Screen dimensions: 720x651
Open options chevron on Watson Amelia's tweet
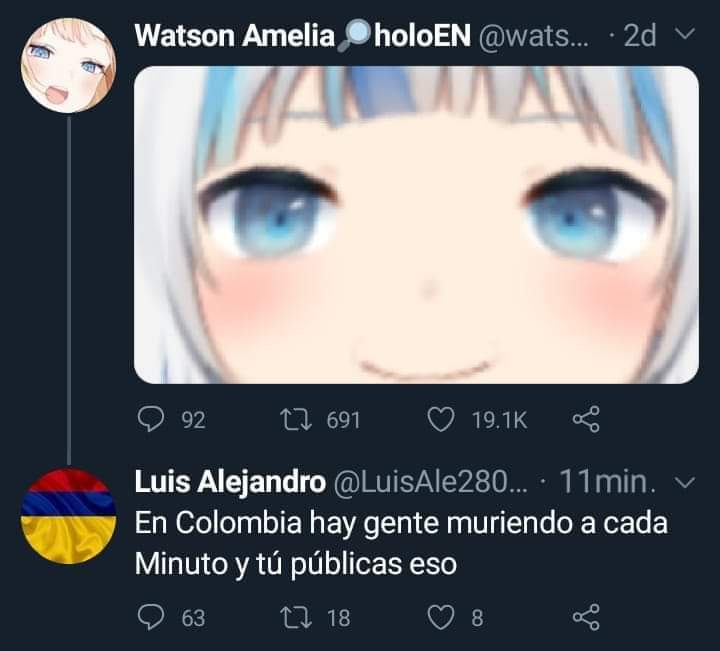pyautogui.click(x=684, y=34)
